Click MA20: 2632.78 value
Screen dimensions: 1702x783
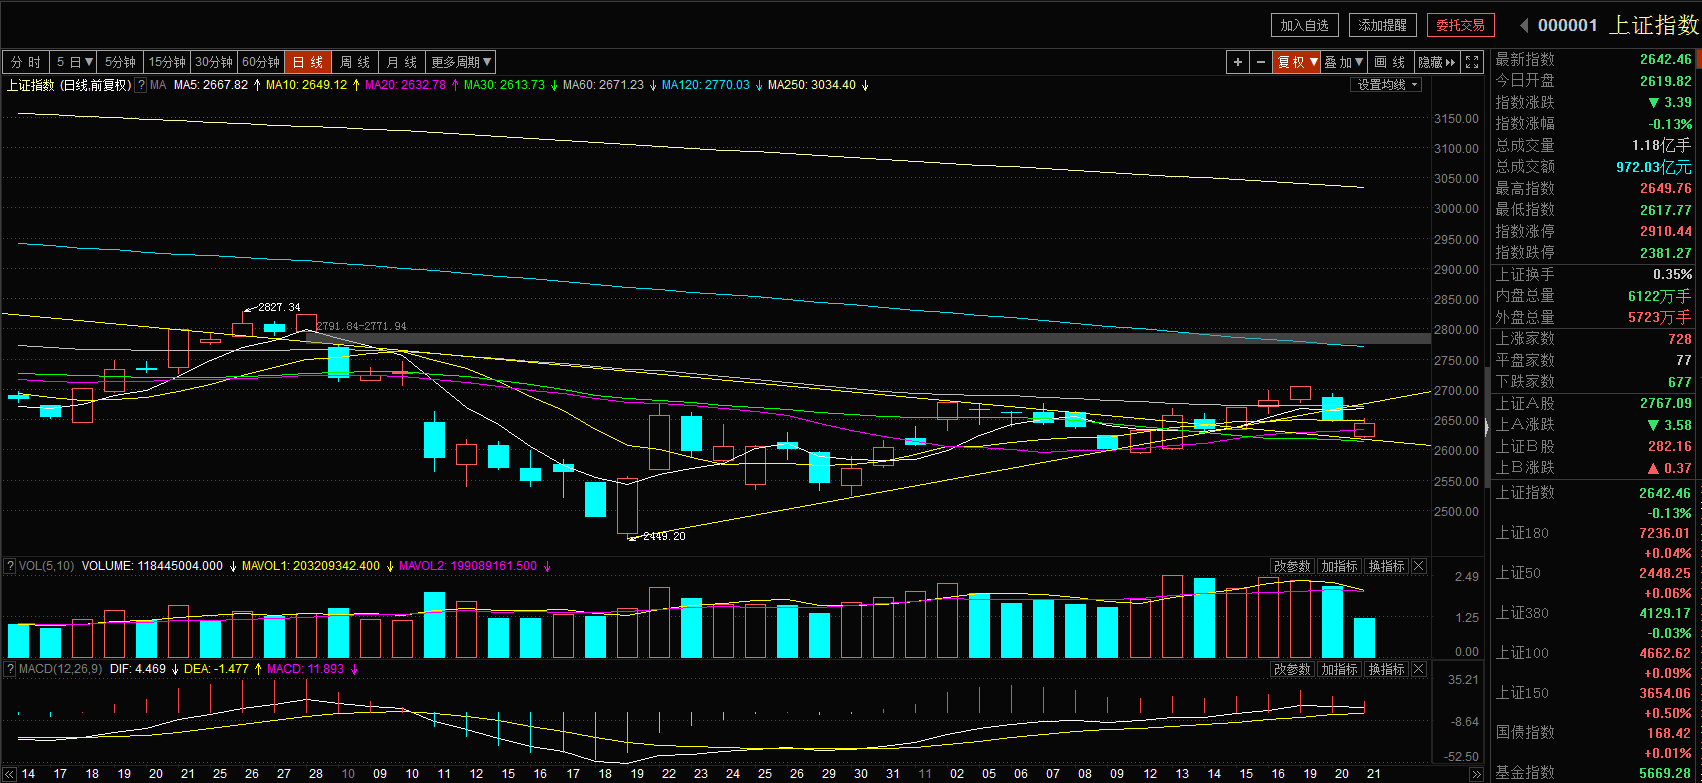click(x=405, y=85)
